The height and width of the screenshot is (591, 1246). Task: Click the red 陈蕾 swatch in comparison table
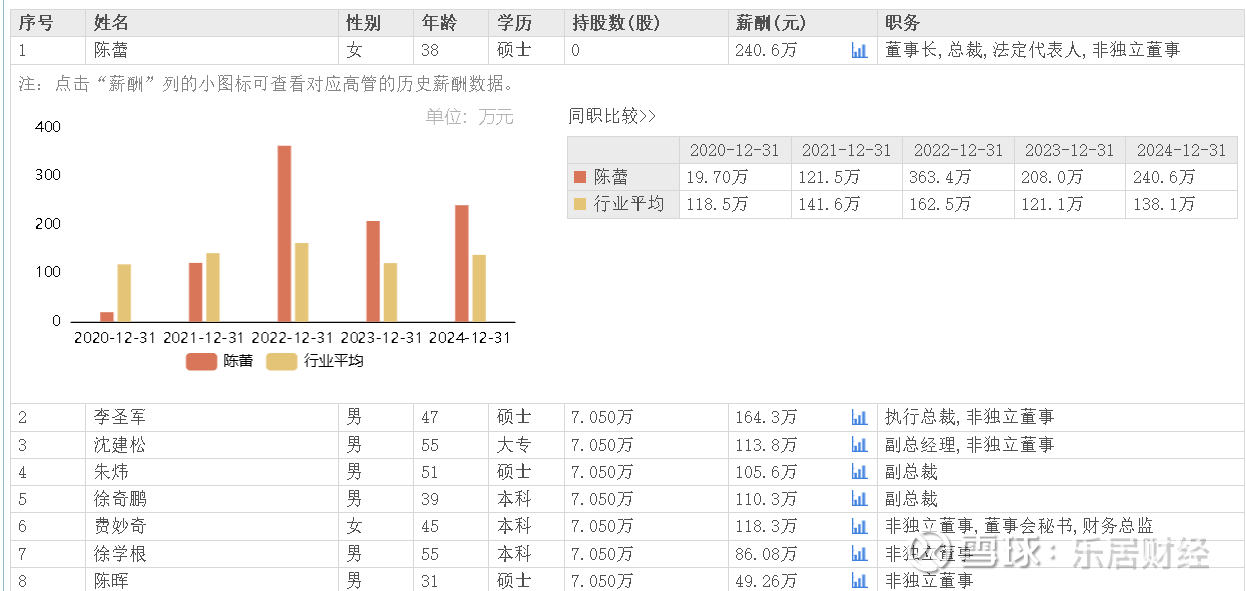(x=580, y=177)
